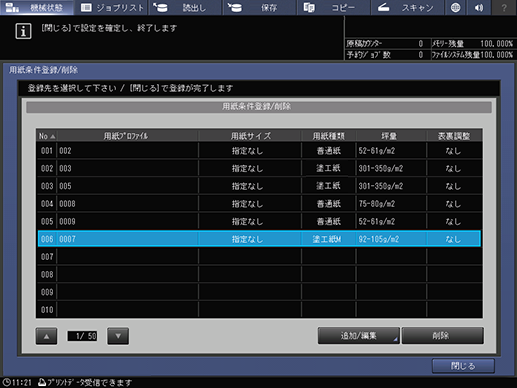The width and height of the screenshot is (517, 388).
Task: Click the speaker volume icon
Action: click(x=479, y=7)
